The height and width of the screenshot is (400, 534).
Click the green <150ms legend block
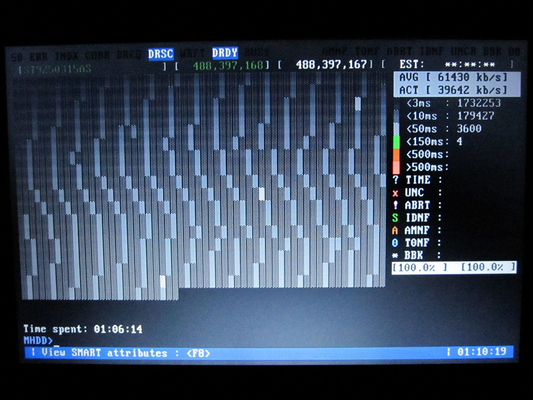[x=396, y=142]
